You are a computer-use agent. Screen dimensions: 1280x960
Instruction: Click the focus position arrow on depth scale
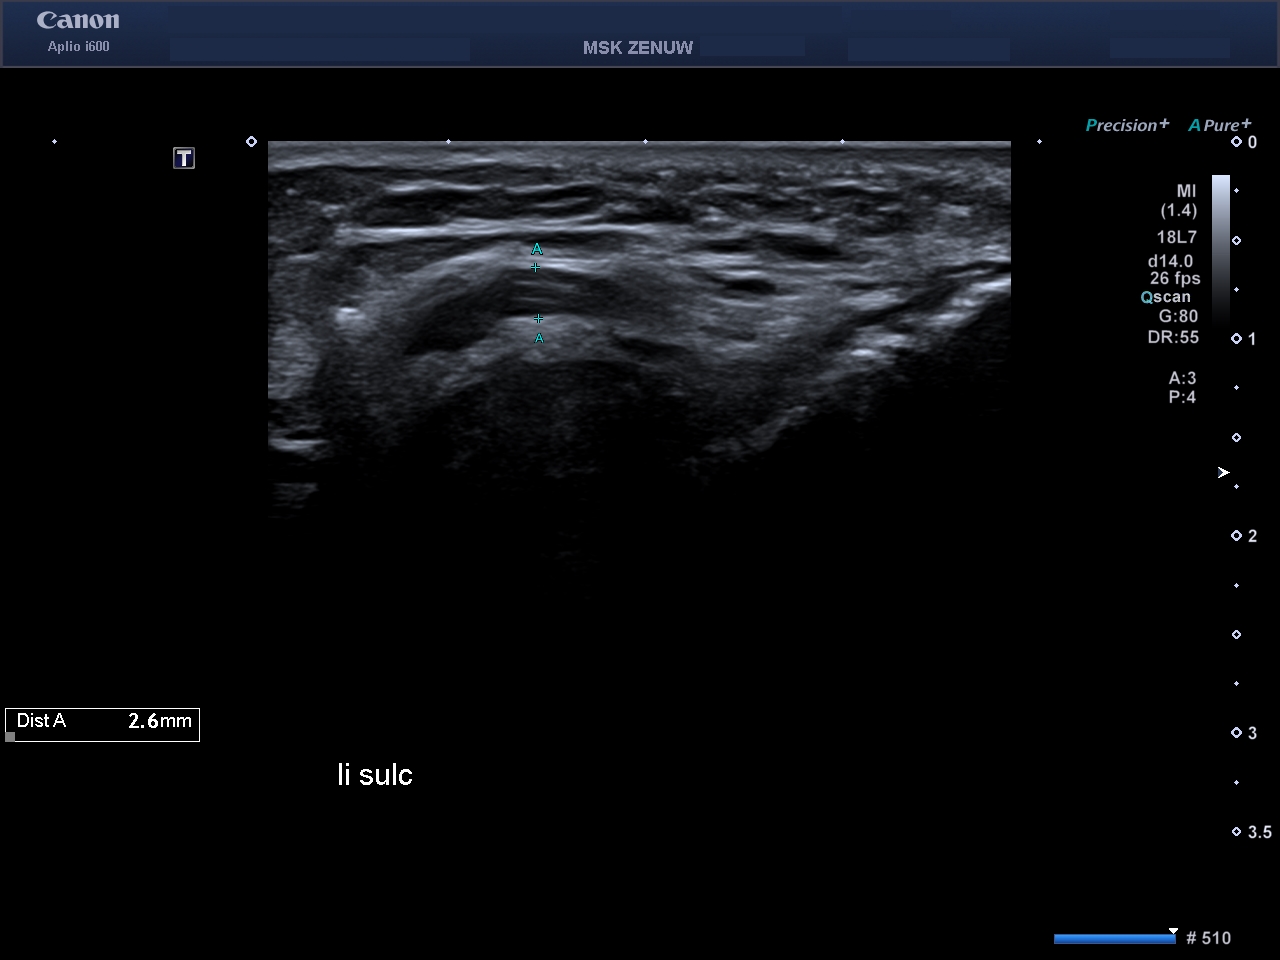pos(1223,472)
